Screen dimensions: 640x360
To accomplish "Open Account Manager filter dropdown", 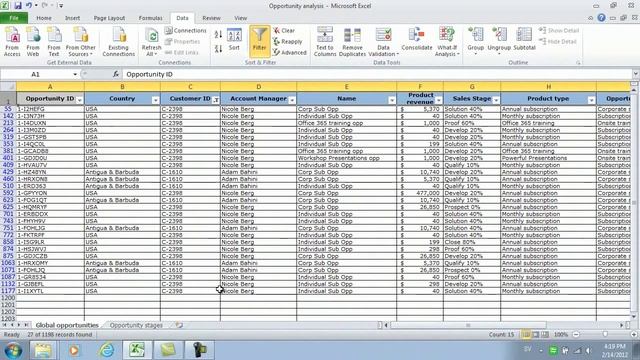I will (x=292, y=100).
